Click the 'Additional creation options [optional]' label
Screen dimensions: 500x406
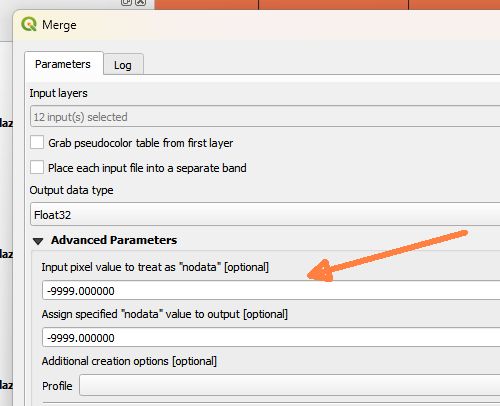coord(129,361)
